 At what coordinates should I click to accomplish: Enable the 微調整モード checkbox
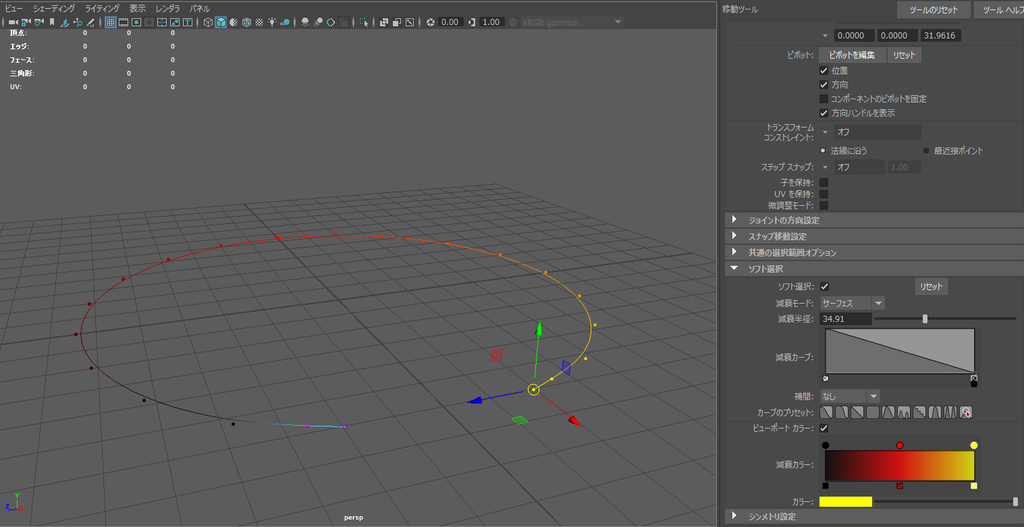pyautogui.click(x=824, y=206)
